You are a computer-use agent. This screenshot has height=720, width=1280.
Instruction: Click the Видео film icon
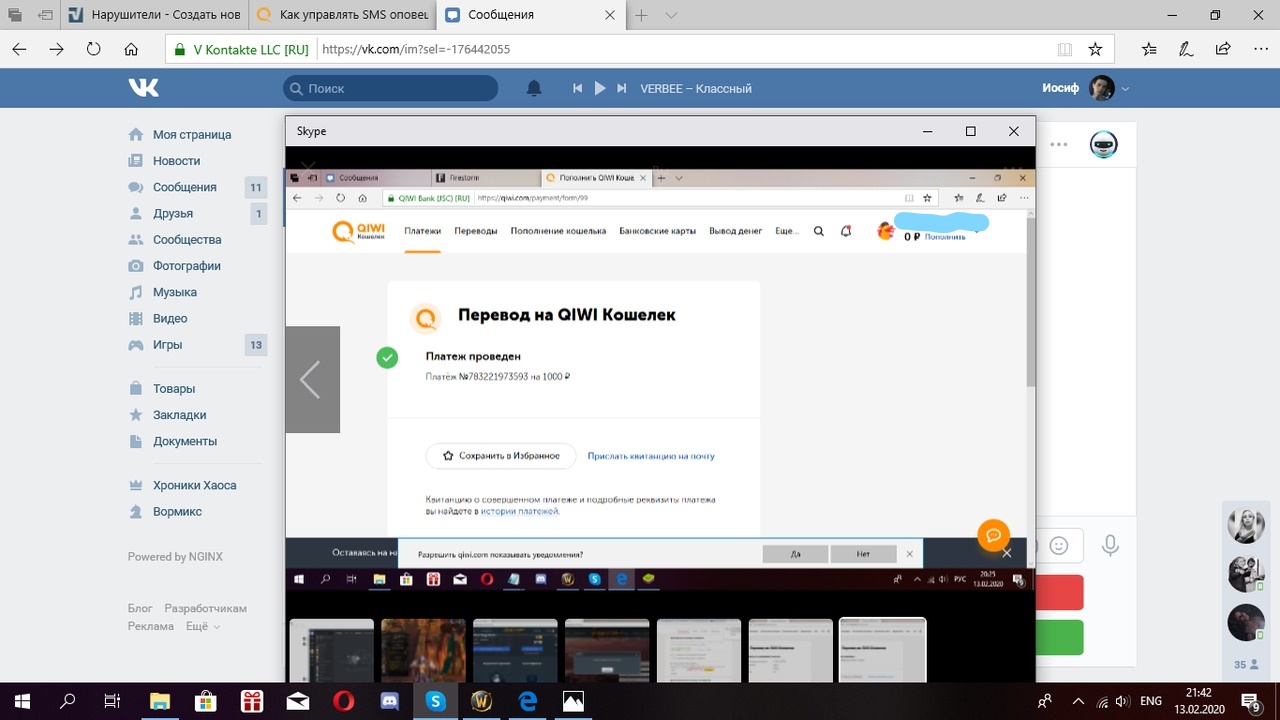tap(135, 318)
